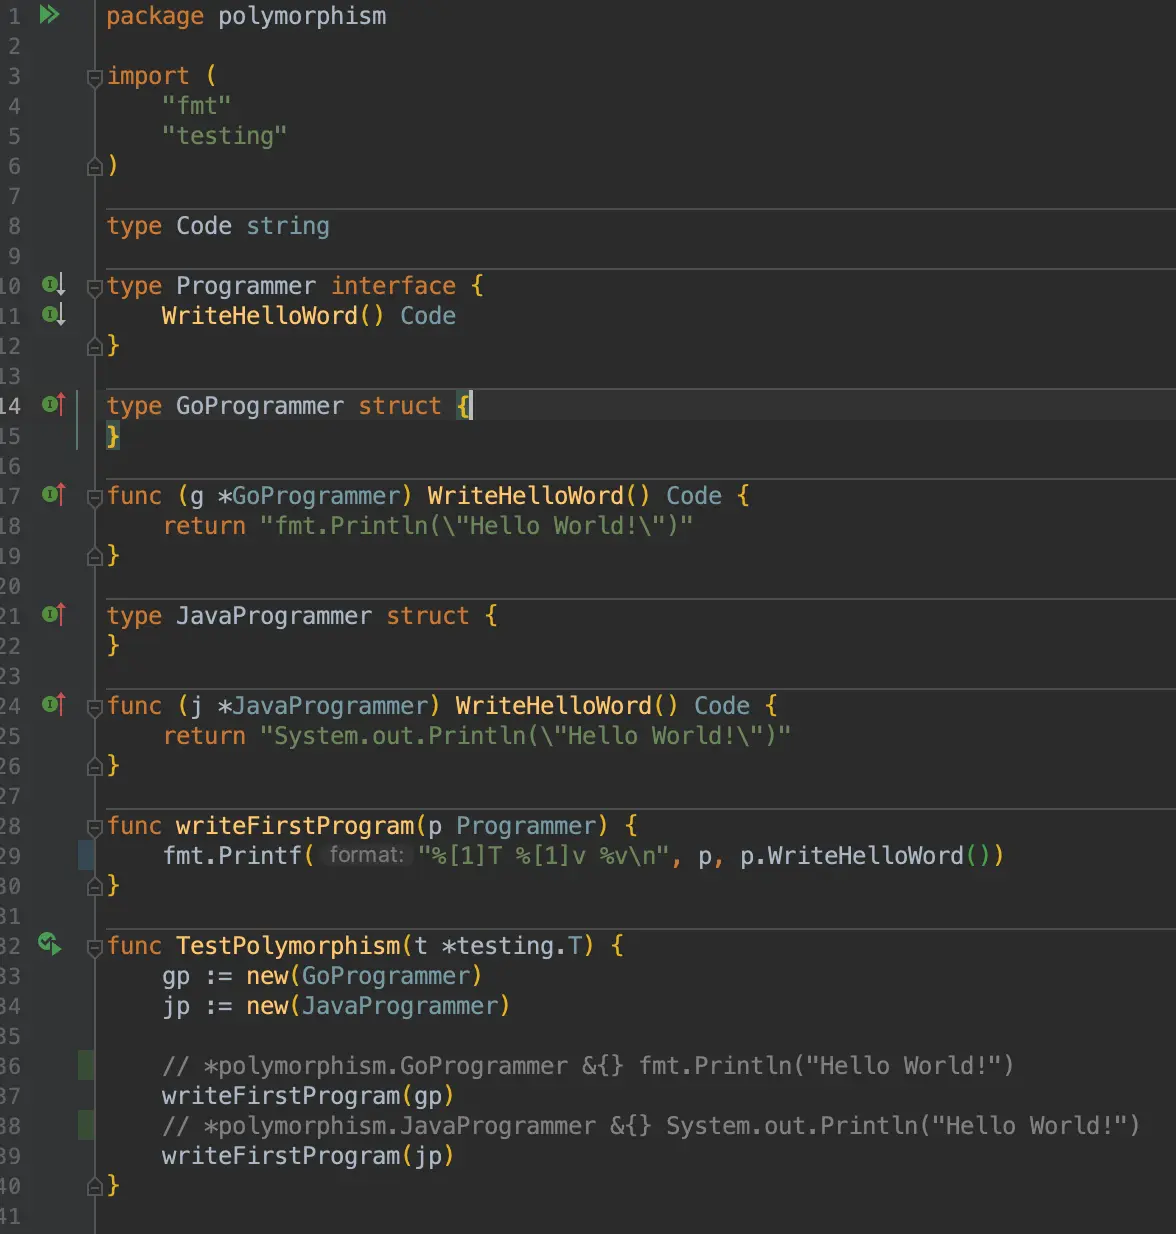Rerun TestPolymorphism via green gutter test icon

click(49, 943)
